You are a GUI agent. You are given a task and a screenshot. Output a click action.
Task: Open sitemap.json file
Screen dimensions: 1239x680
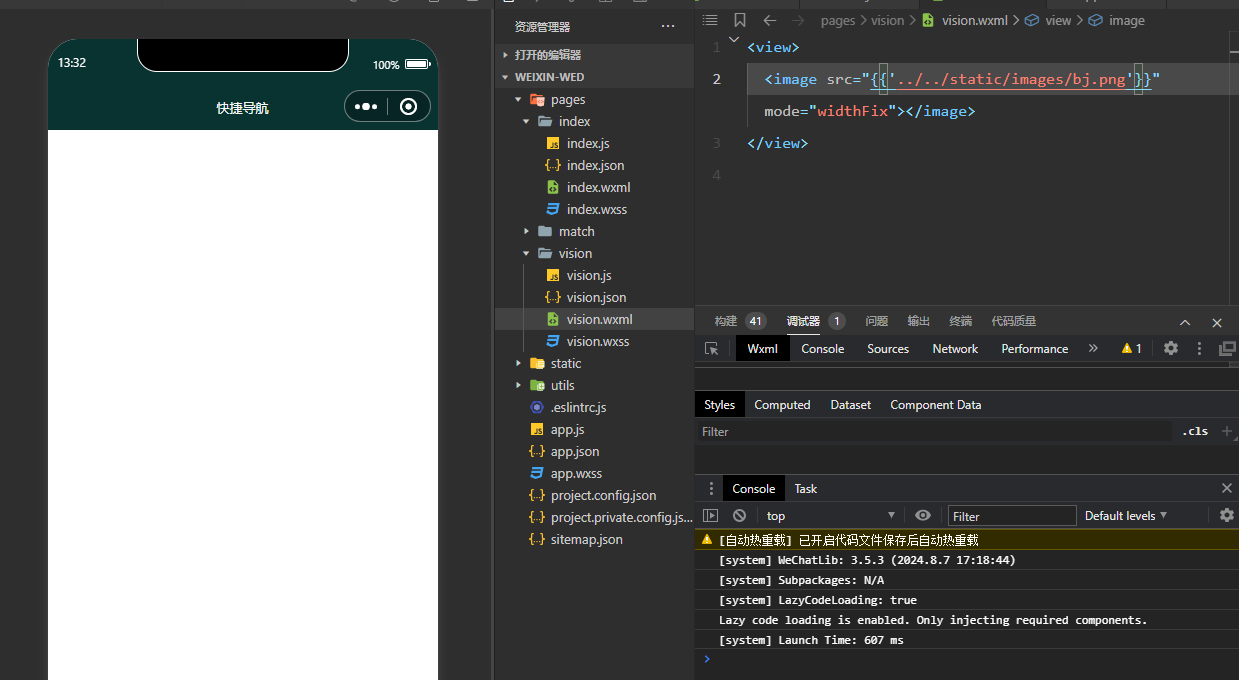pyautogui.click(x=586, y=539)
